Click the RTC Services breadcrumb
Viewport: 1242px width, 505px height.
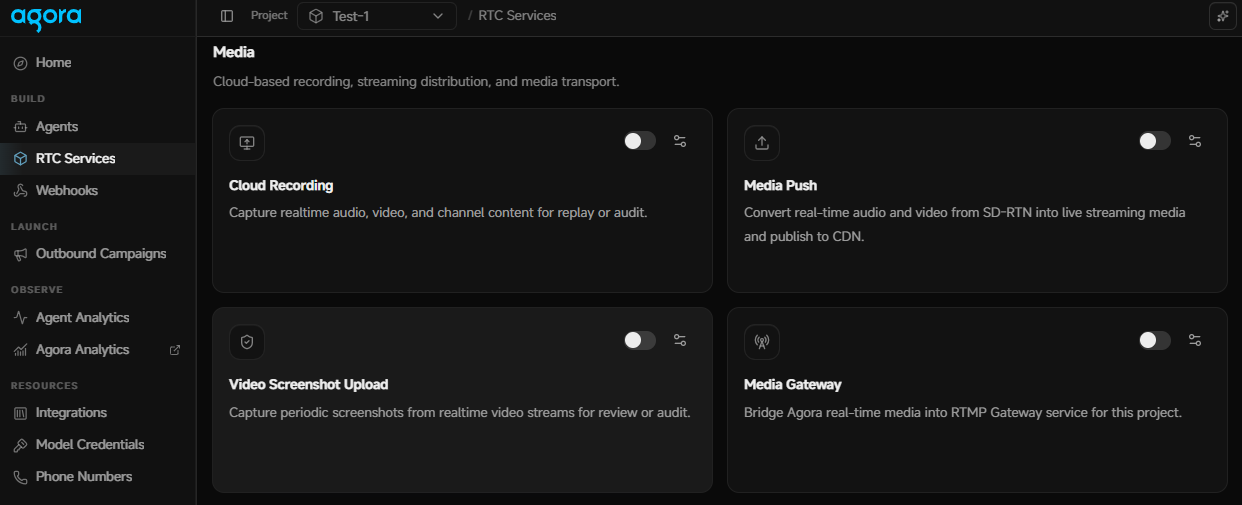click(517, 16)
